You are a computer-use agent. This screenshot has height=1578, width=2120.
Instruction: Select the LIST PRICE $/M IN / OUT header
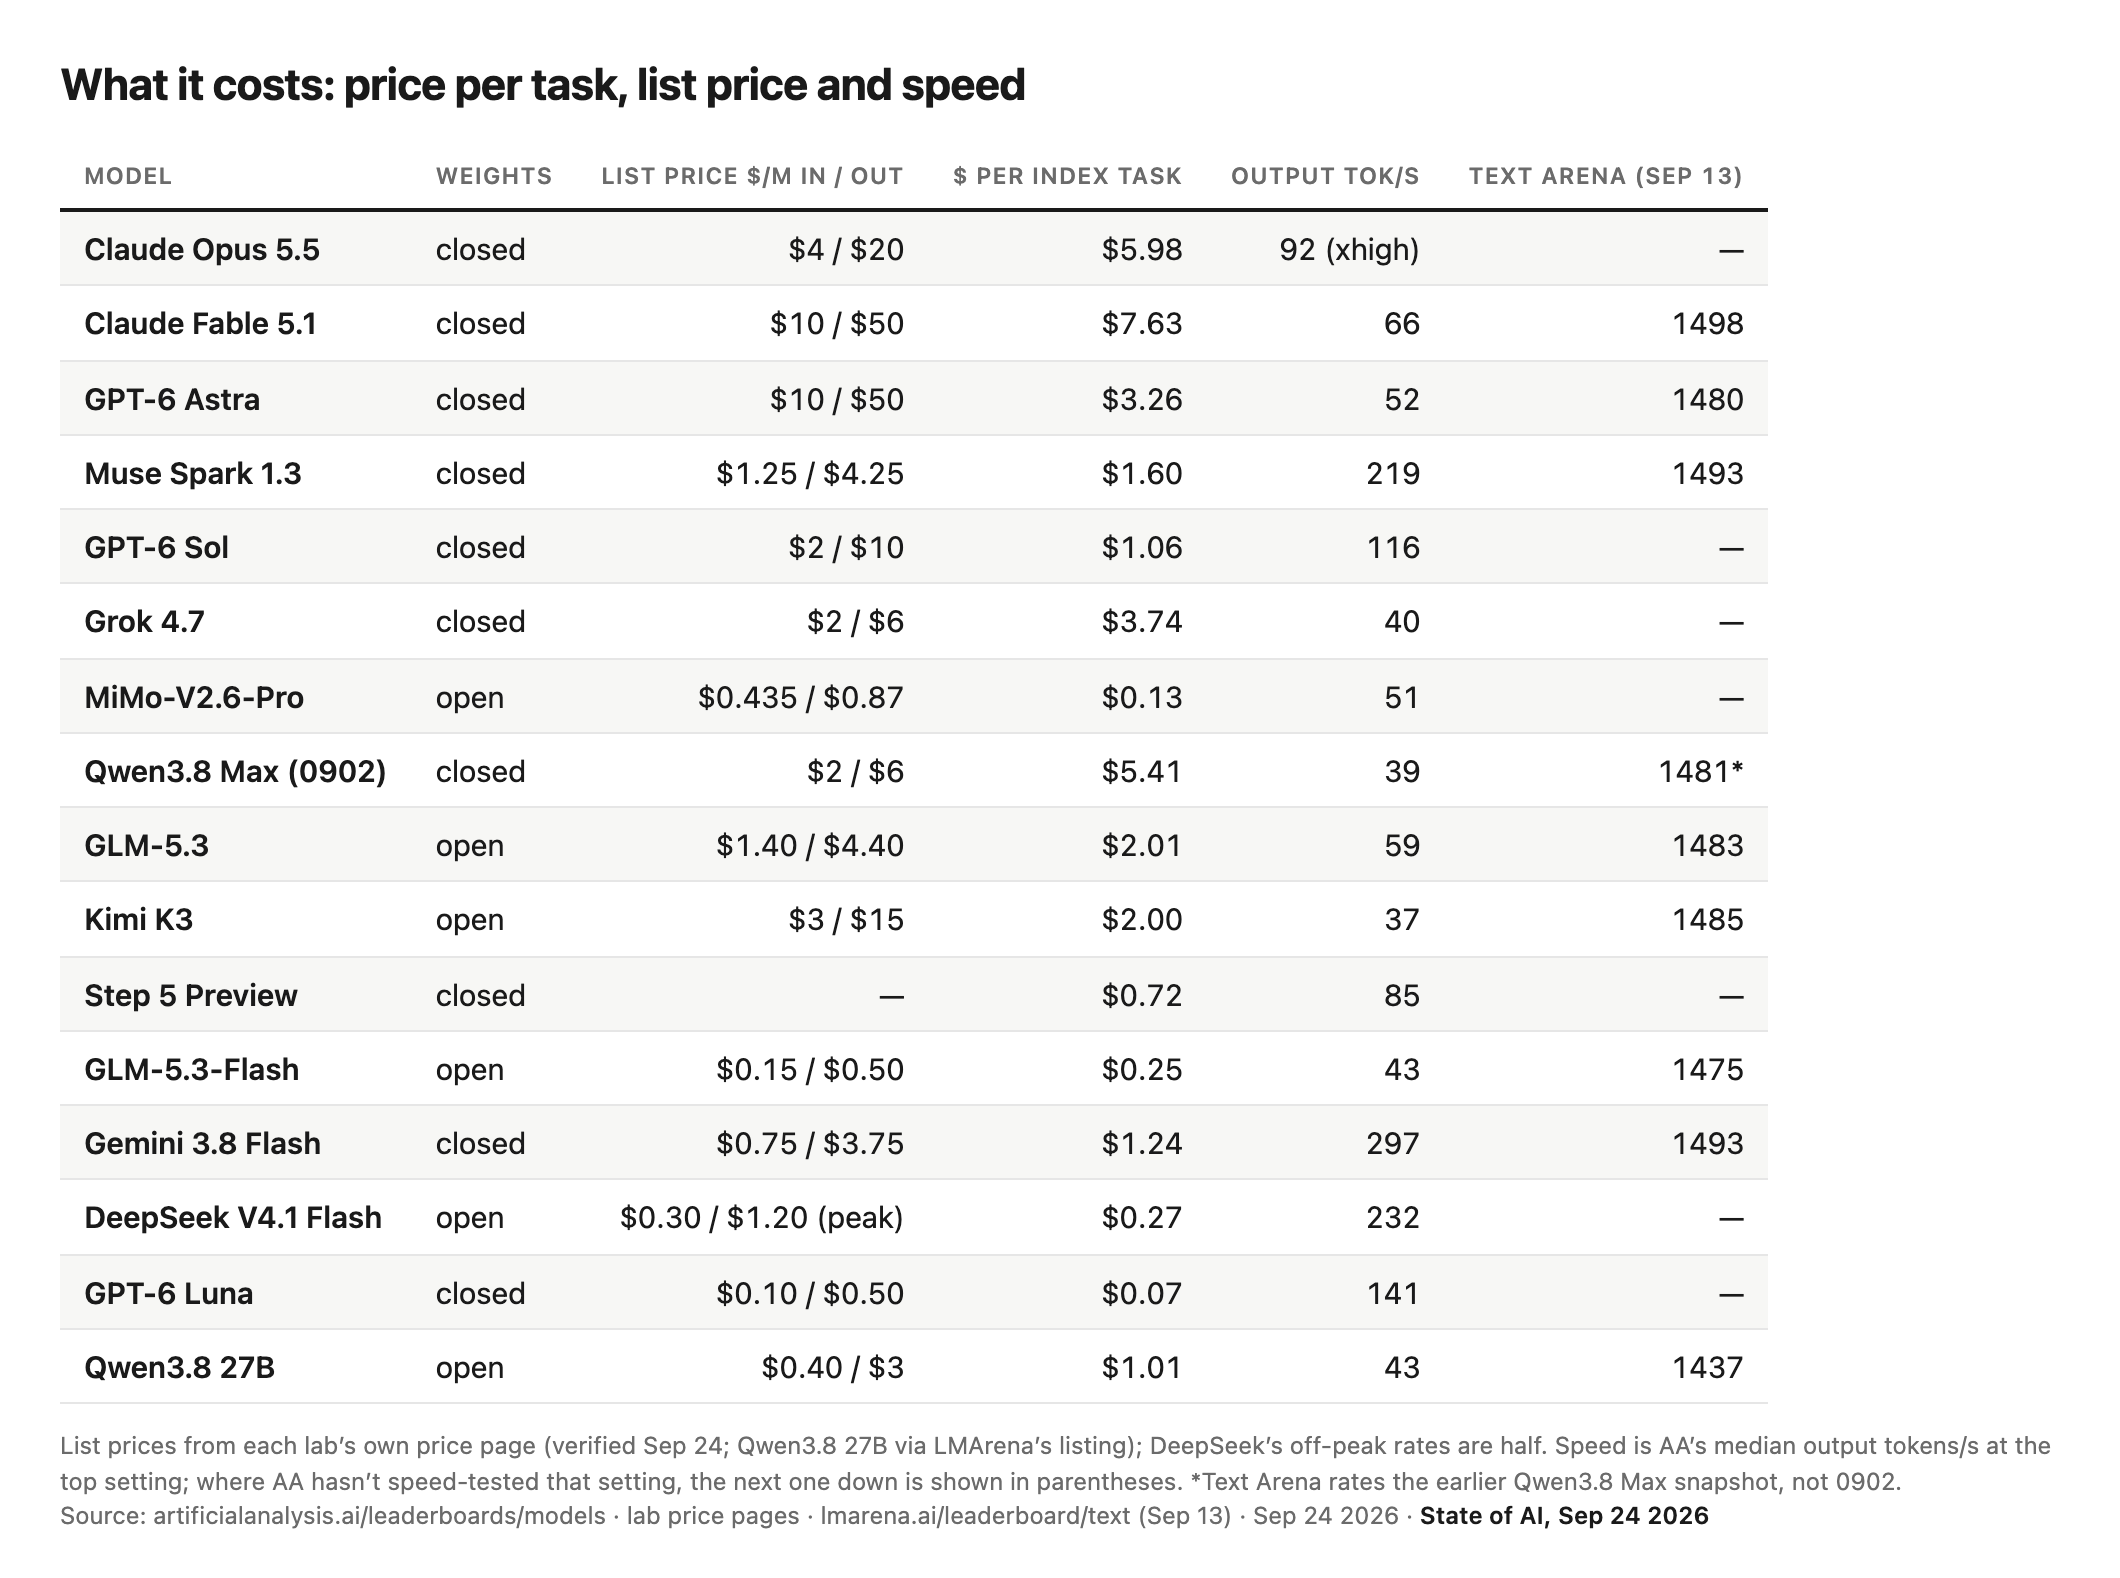pyautogui.click(x=752, y=176)
